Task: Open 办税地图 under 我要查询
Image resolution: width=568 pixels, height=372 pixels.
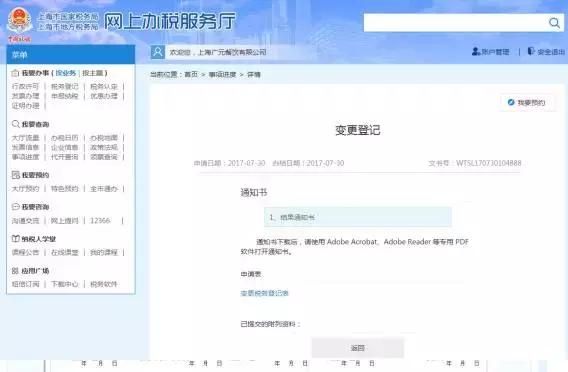Action: (104, 138)
